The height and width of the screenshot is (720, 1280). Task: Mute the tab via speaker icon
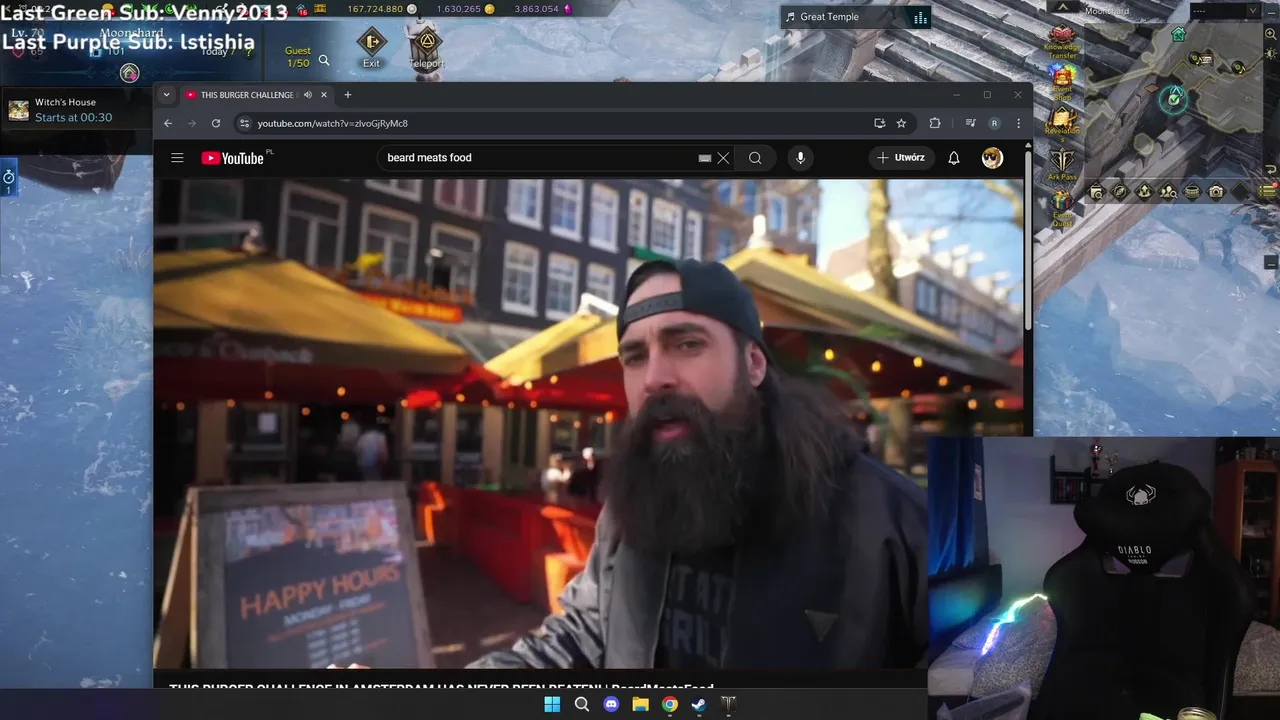coord(308,95)
